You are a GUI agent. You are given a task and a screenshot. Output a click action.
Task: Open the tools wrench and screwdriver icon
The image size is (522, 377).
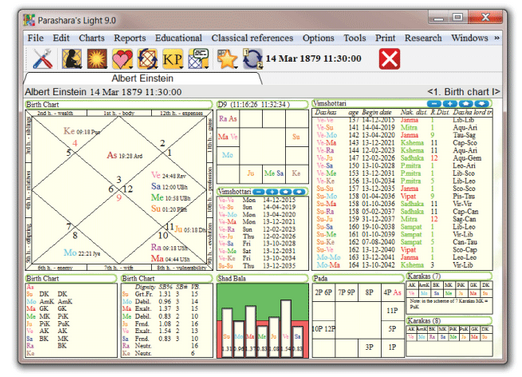pos(42,59)
